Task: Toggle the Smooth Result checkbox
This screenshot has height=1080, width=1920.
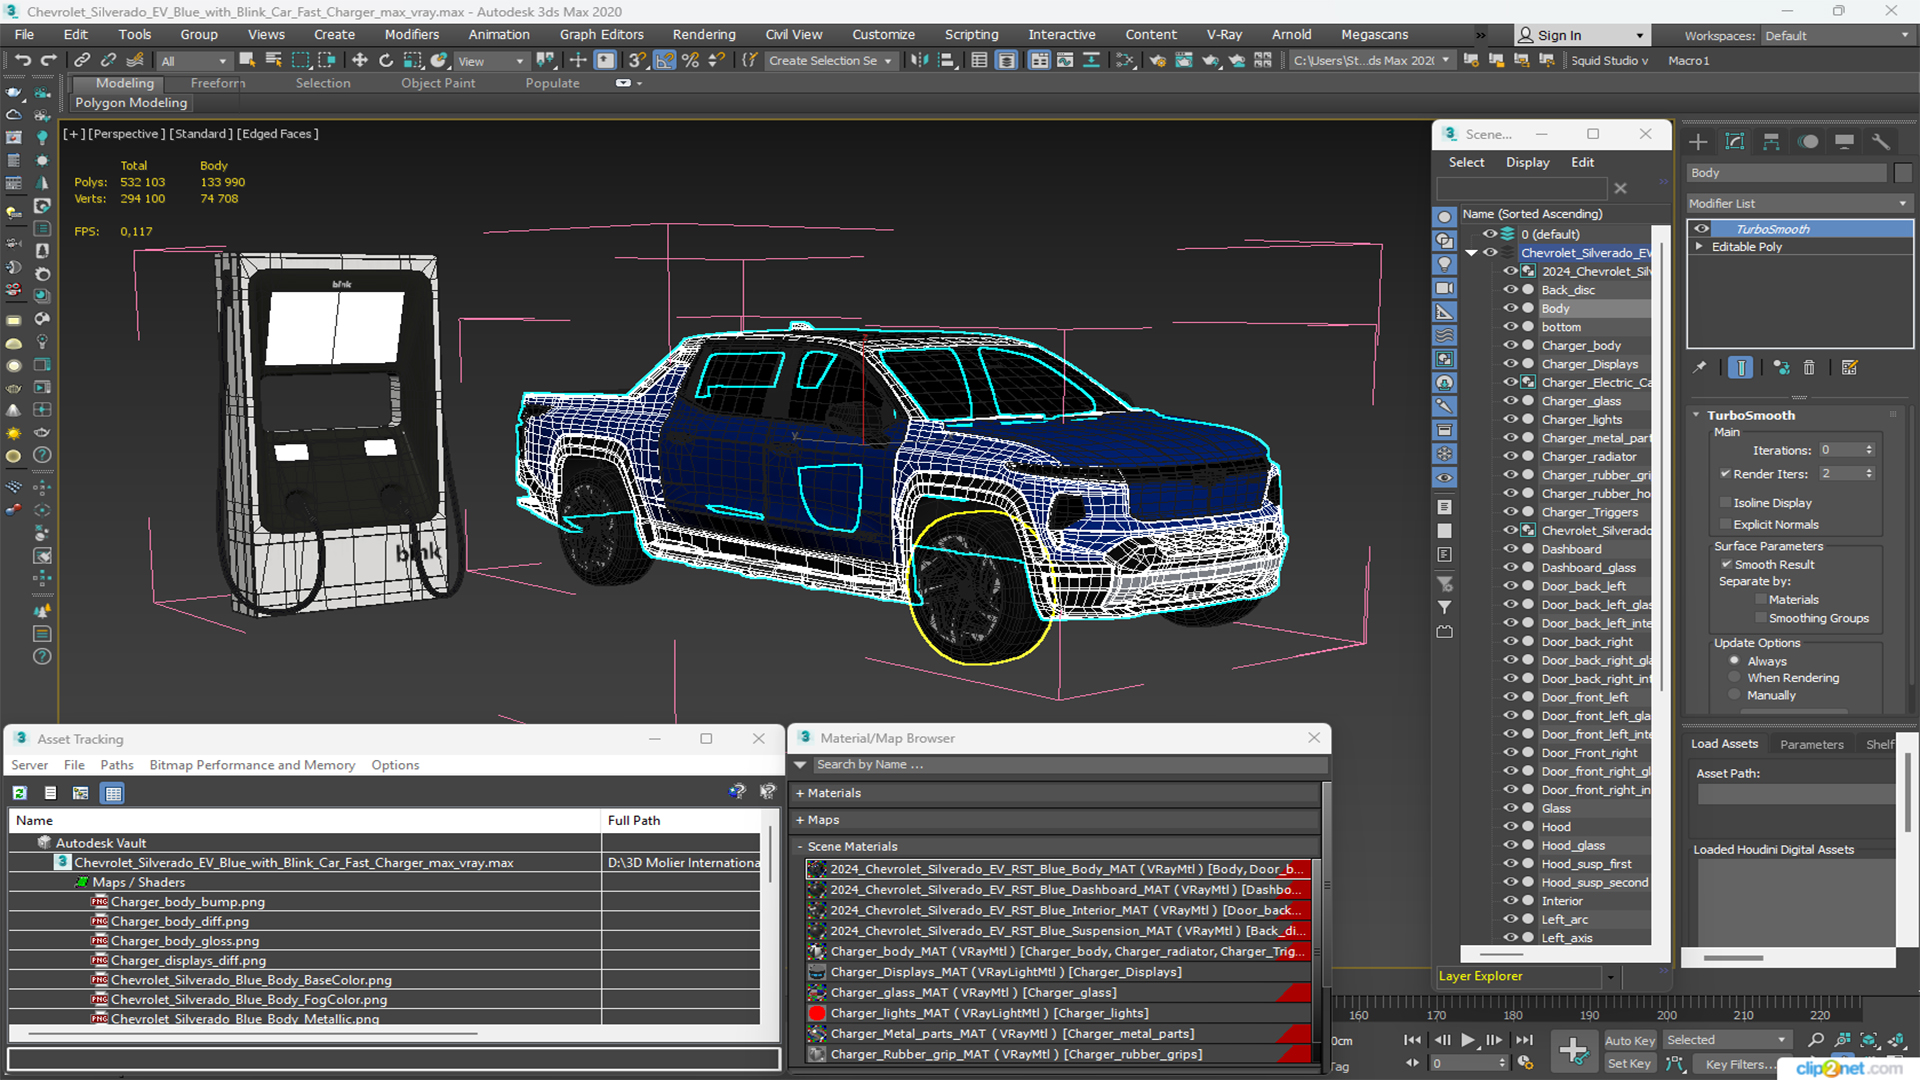Action: [x=1726, y=565]
